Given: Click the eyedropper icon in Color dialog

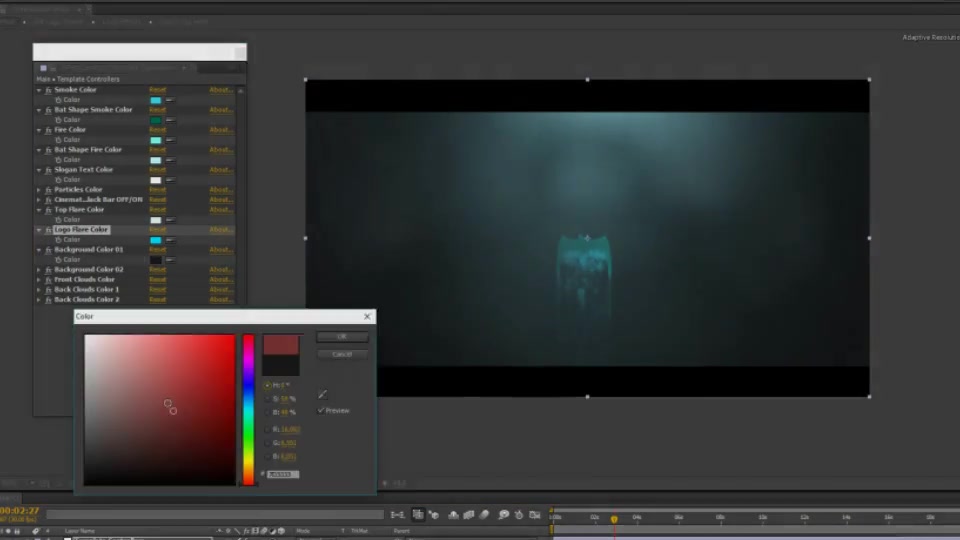Looking at the screenshot, I should tap(323, 394).
